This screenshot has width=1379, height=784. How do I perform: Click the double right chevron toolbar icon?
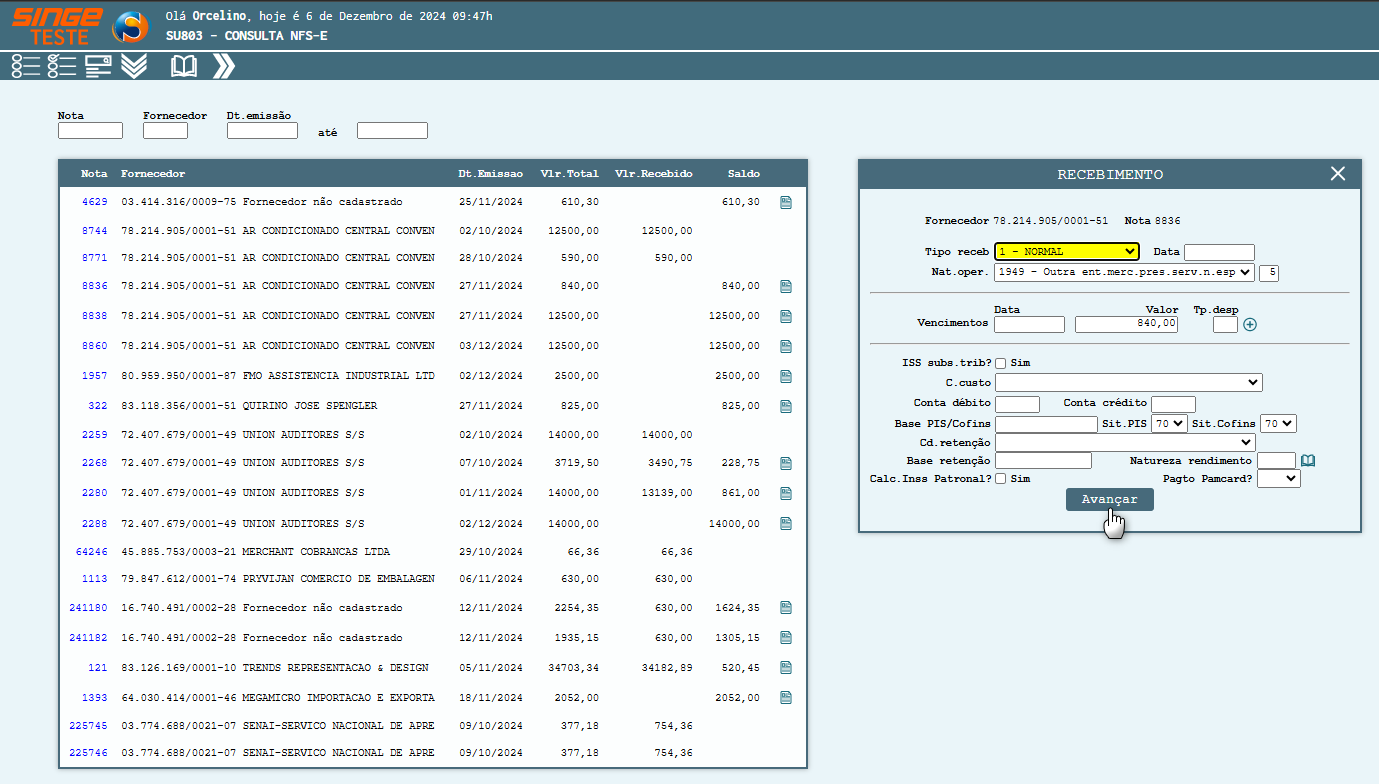(224, 66)
